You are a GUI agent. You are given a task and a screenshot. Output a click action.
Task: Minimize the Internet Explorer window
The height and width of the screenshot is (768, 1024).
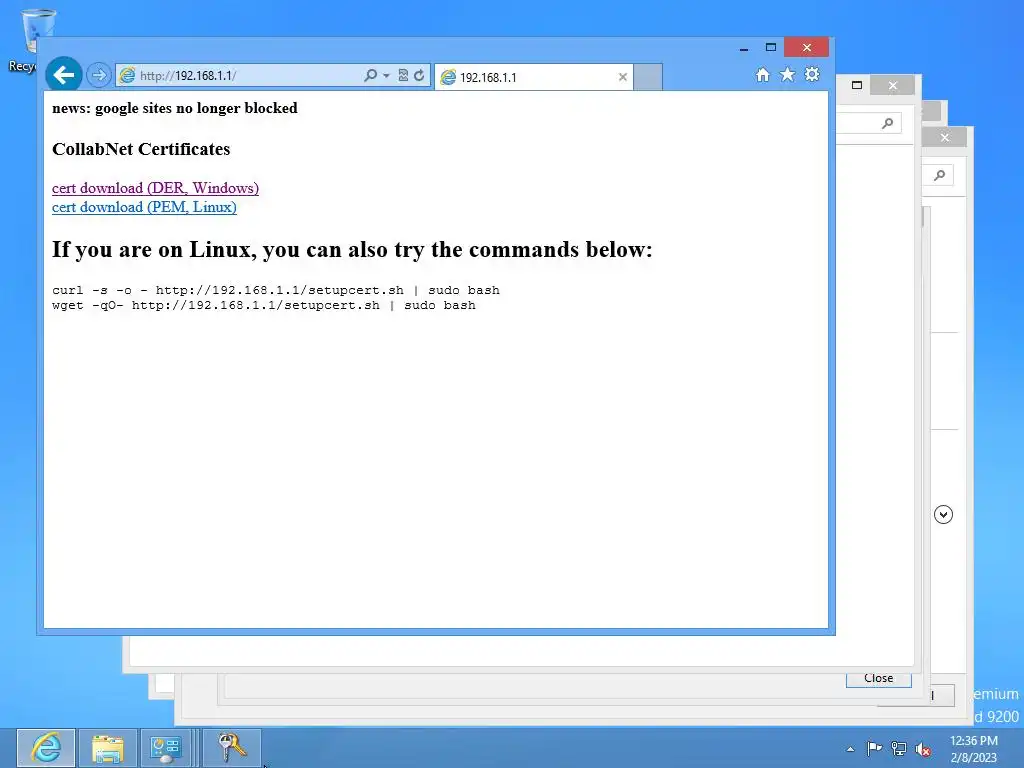click(x=744, y=48)
